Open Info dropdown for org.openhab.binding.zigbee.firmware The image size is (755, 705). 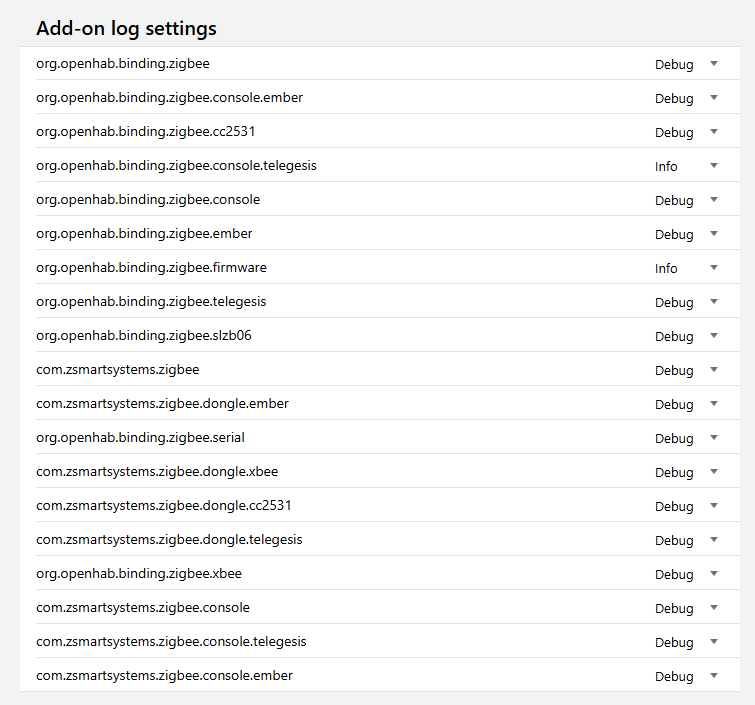(x=687, y=268)
